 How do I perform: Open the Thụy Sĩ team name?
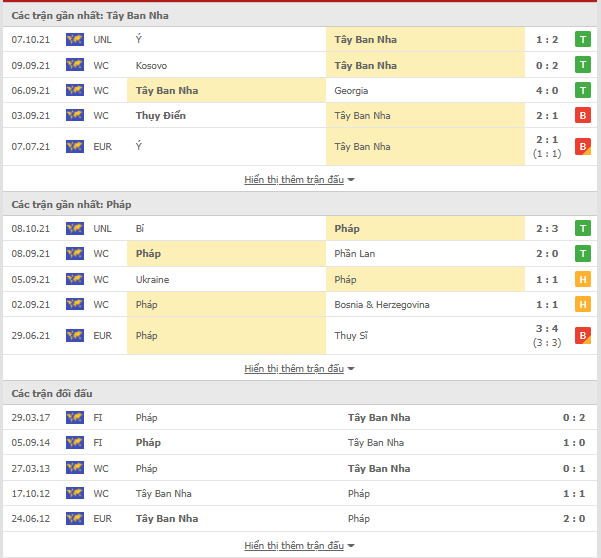(x=351, y=336)
